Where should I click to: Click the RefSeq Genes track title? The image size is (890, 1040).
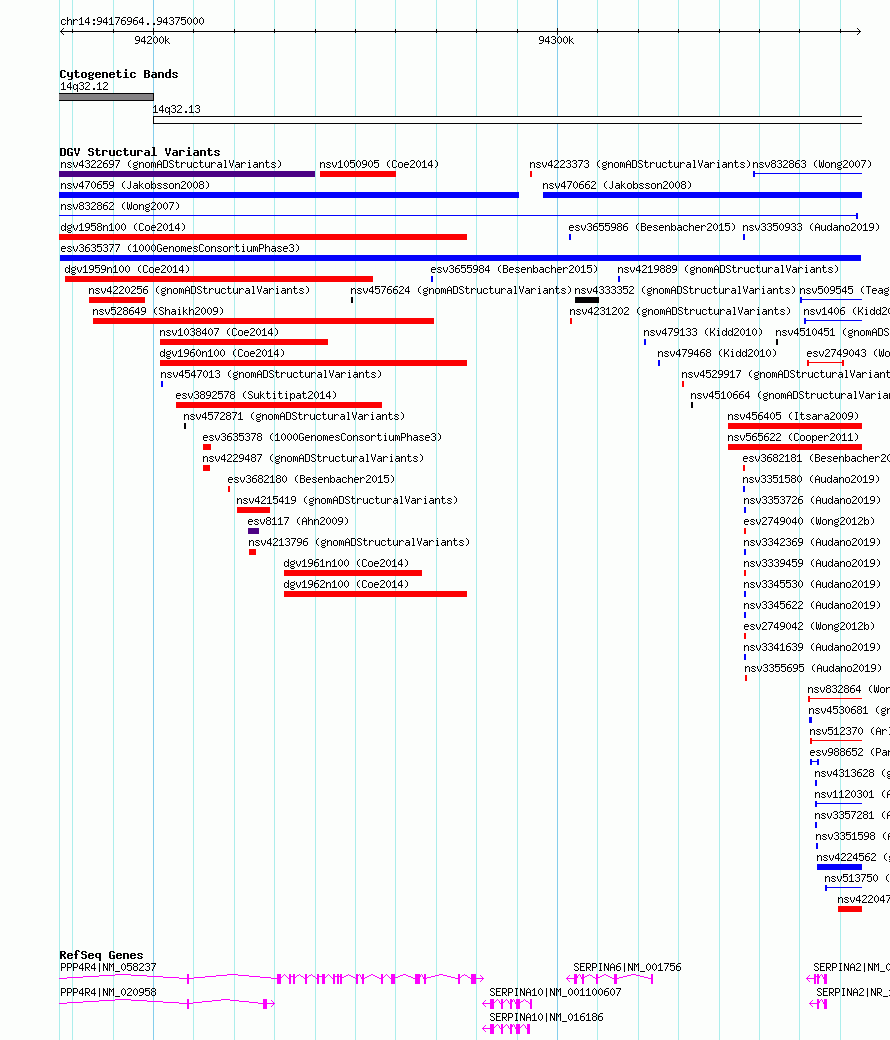101,955
